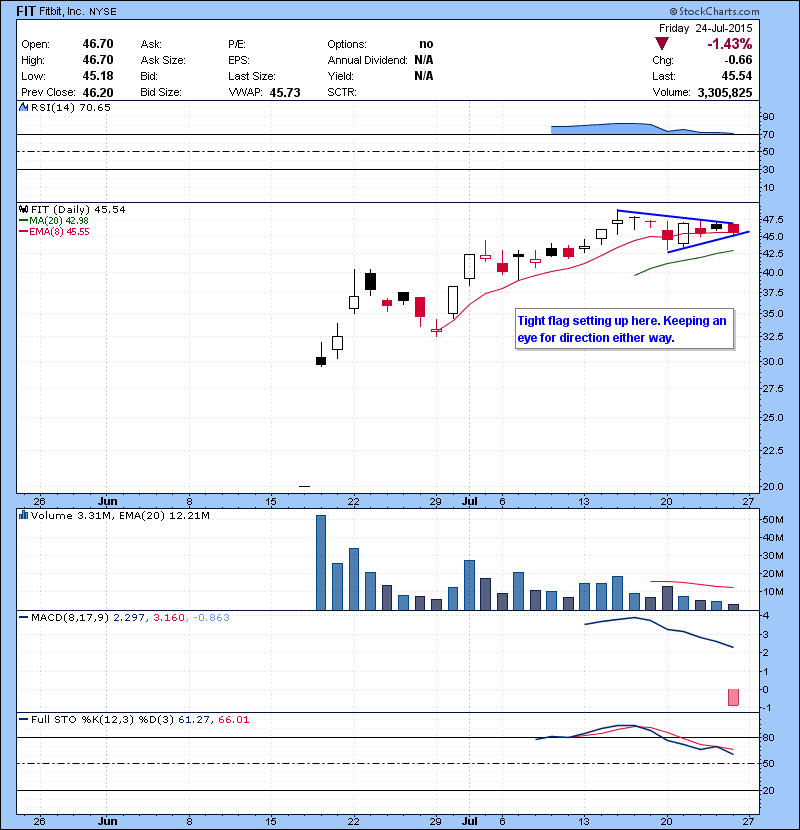Click the -1.43% percent change value
This screenshot has height=830, width=800.
click(x=730, y=43)
